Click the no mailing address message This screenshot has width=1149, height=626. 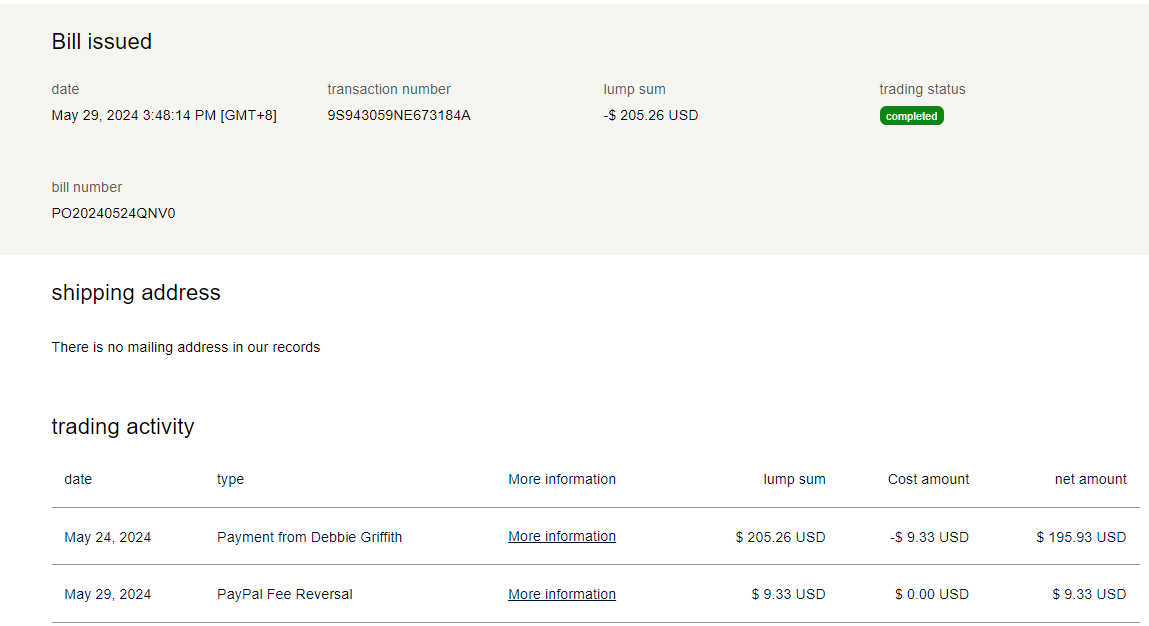click(186, 347)
